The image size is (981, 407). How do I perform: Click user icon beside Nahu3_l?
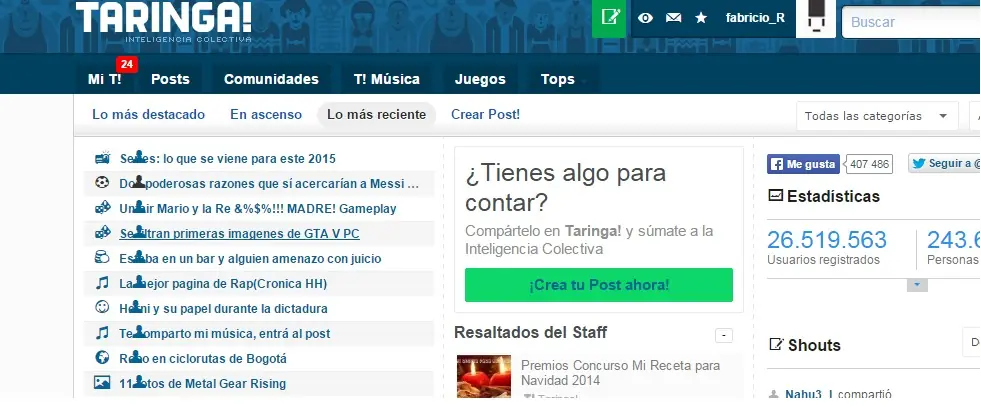774,394
